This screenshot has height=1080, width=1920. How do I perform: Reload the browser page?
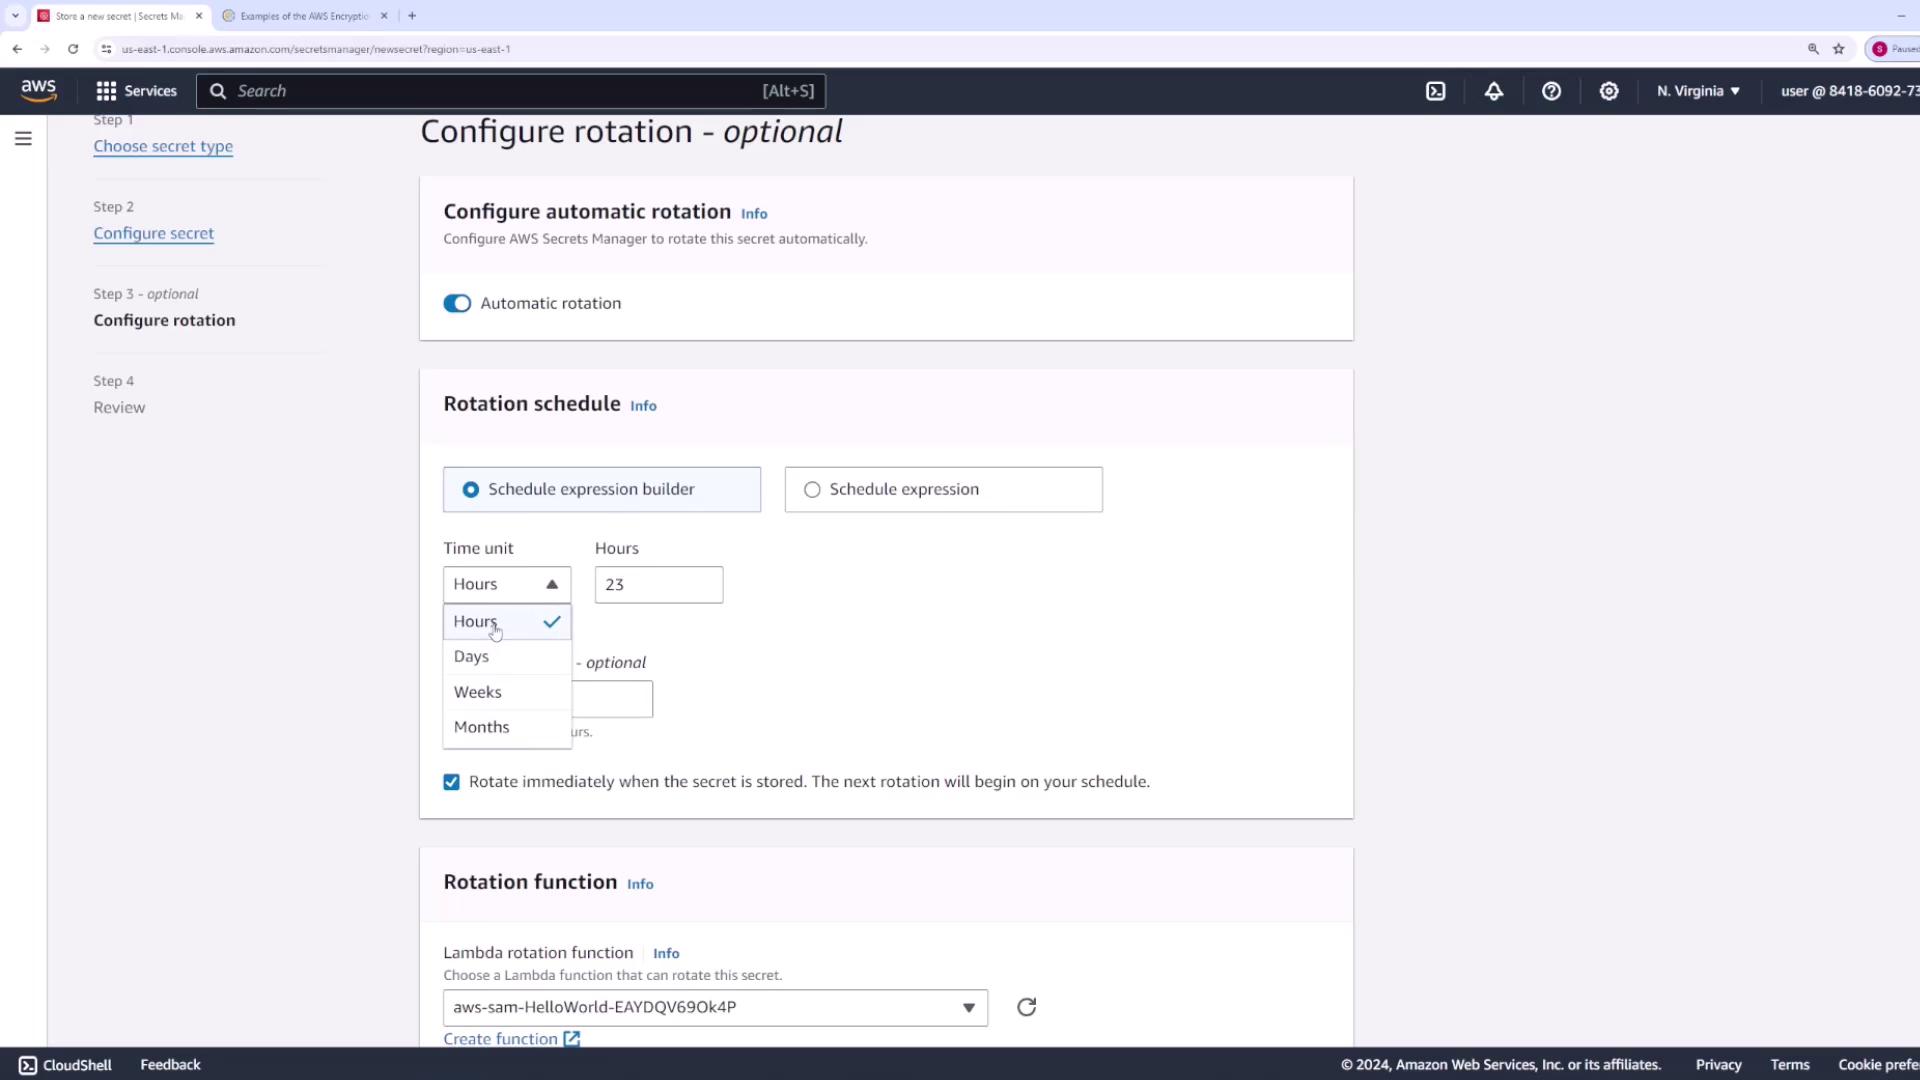pos(73,48)
